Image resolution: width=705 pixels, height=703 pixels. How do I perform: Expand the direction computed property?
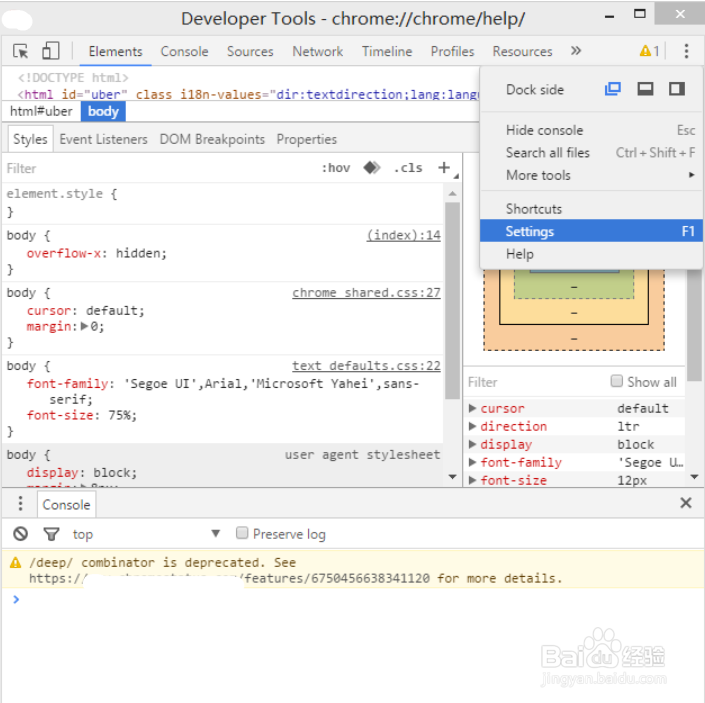(472, 426)
